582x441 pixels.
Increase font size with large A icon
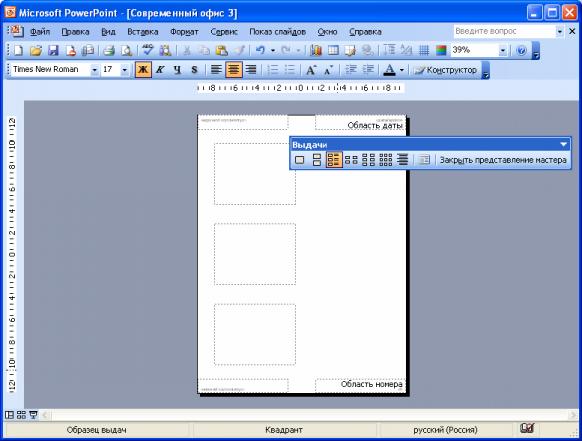point(310,70)
